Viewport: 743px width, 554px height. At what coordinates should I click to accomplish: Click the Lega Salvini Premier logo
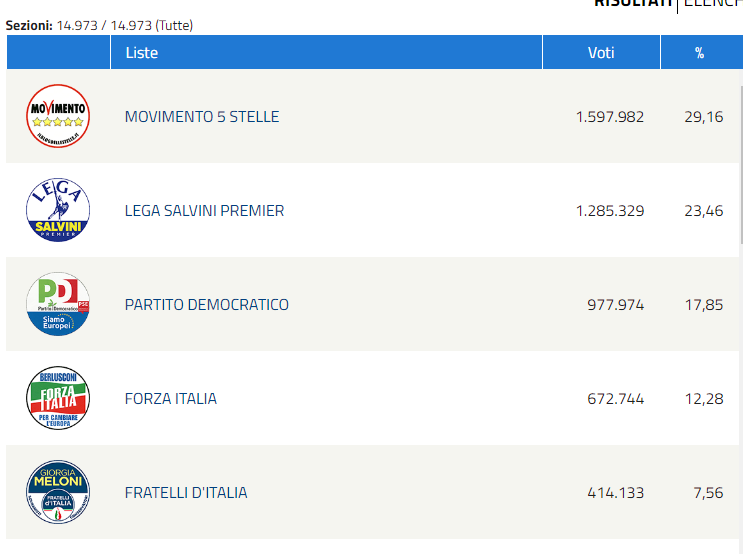pos(58,210)
